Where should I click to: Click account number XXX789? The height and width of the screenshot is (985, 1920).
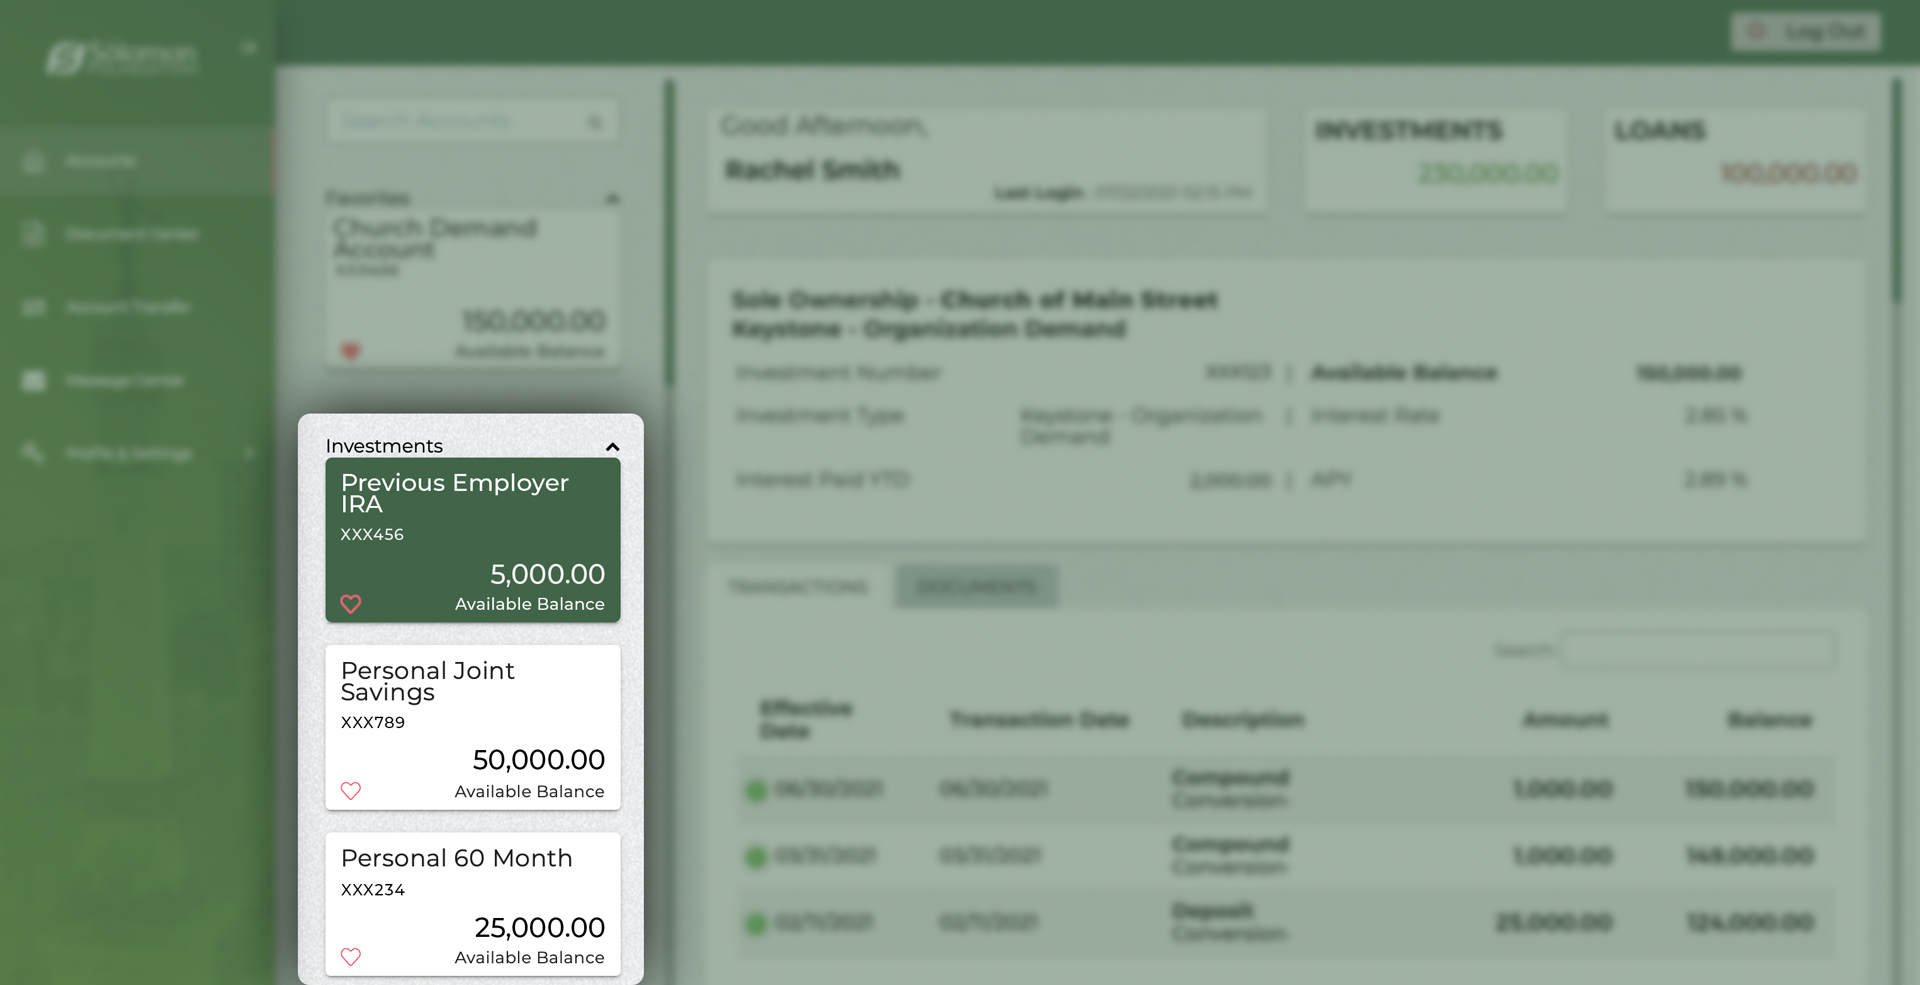(373, 723)
